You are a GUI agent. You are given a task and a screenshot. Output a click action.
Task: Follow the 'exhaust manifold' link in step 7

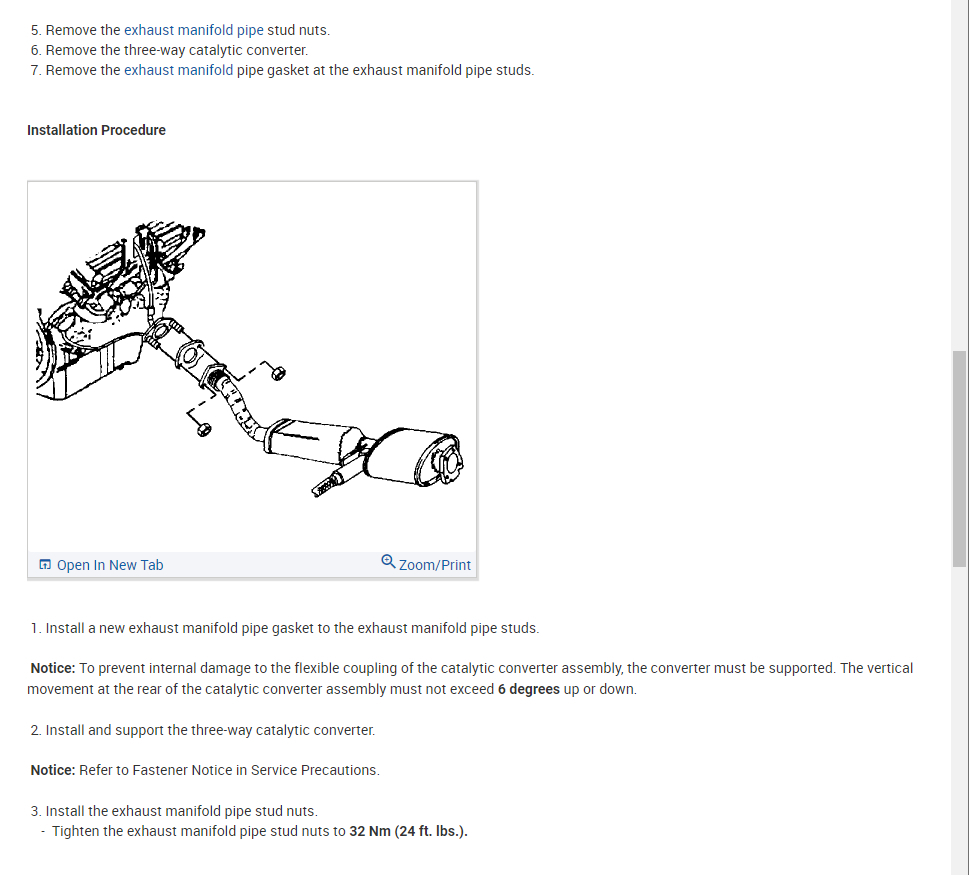click(179, 70)
